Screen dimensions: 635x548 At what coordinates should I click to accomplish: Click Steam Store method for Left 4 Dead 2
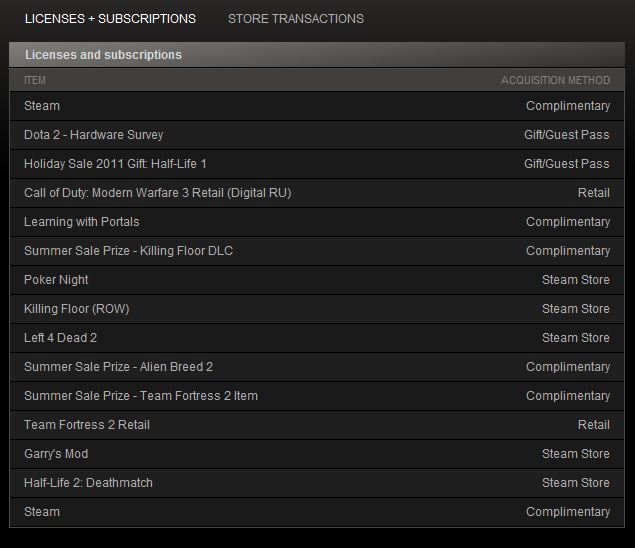[575, 338]
